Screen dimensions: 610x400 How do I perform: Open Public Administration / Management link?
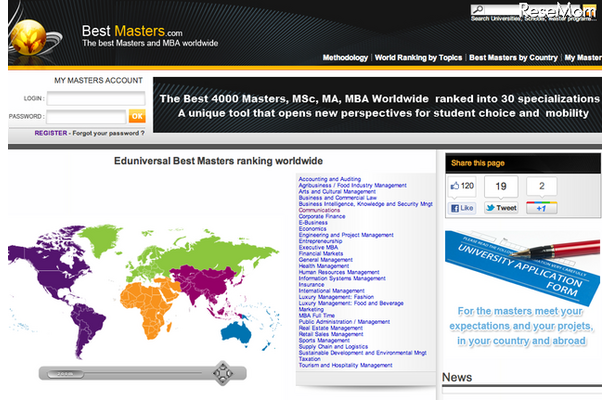click(344, 322)
